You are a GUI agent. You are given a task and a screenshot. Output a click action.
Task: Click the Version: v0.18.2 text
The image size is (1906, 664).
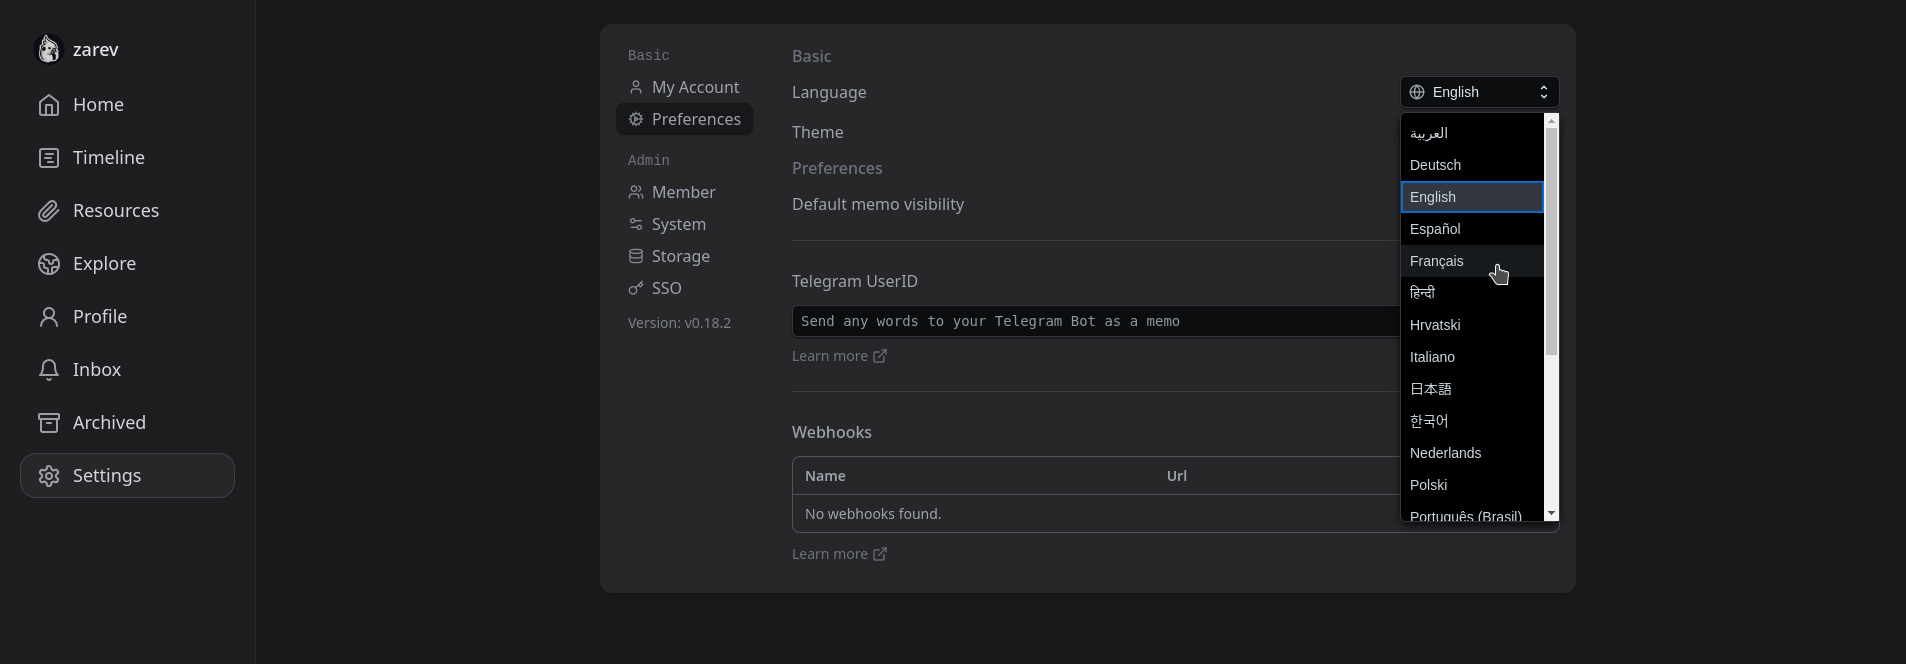[x=679, y=323]
